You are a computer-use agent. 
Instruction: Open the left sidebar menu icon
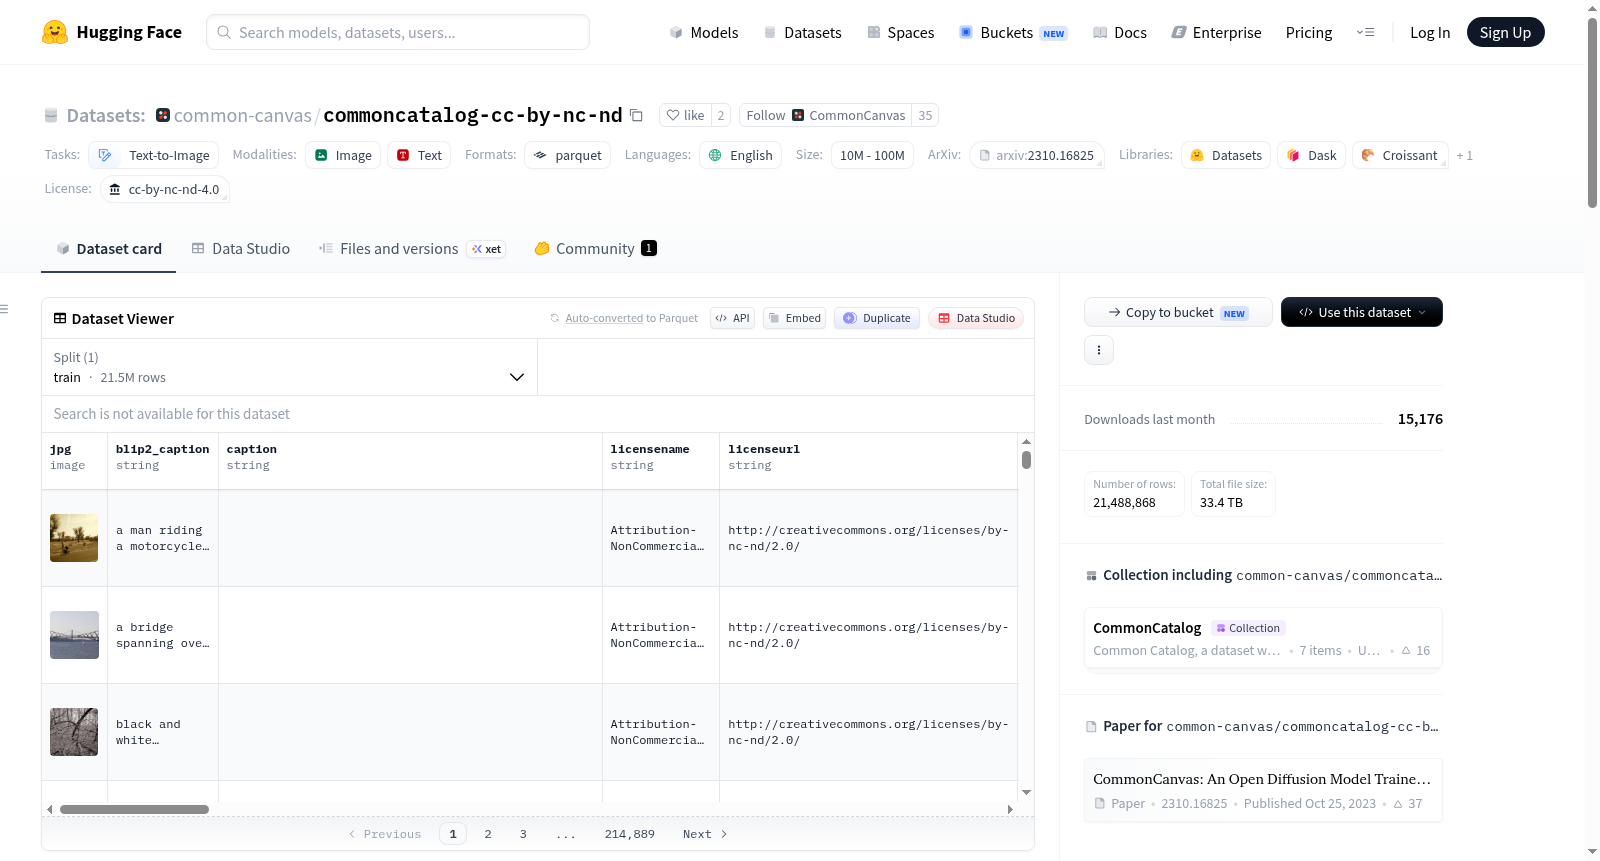4,309
